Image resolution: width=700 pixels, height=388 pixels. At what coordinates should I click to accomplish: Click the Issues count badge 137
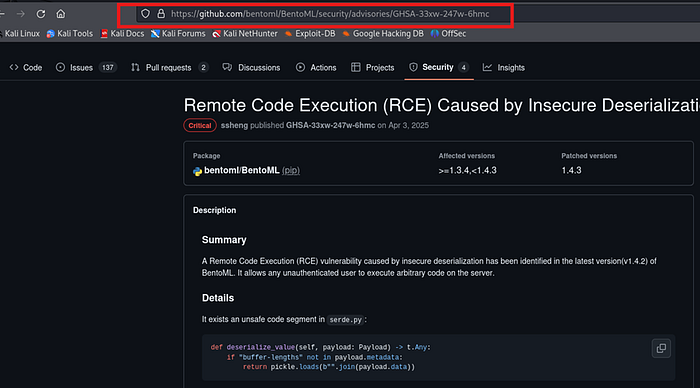click(108, 67)
